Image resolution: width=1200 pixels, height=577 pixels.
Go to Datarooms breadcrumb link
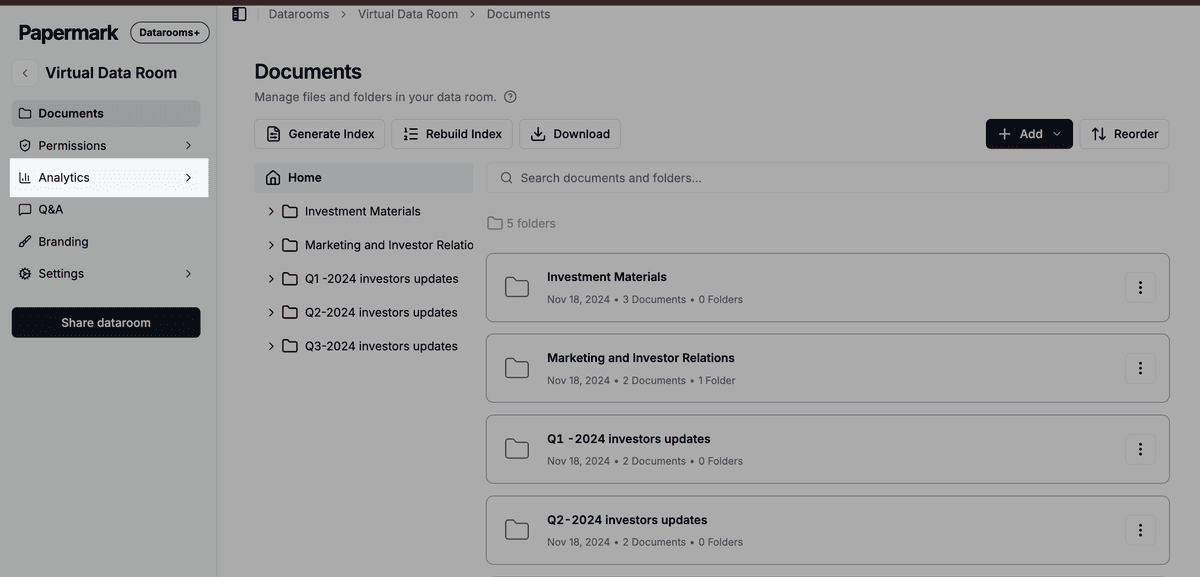(299, 14)
